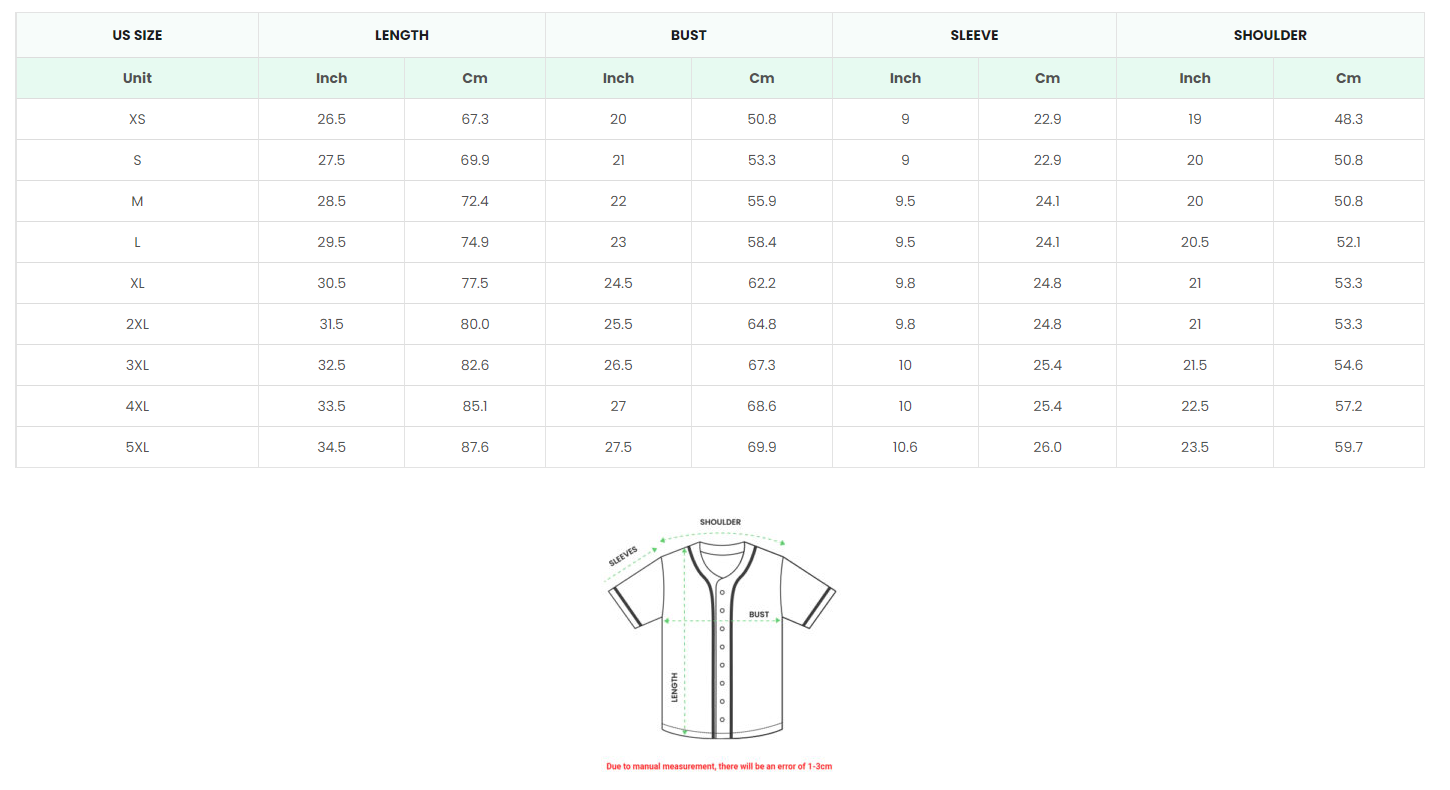Select the 2XL size row label
The height and width of the screenshot is (790, 1450).
click(137, 324)
